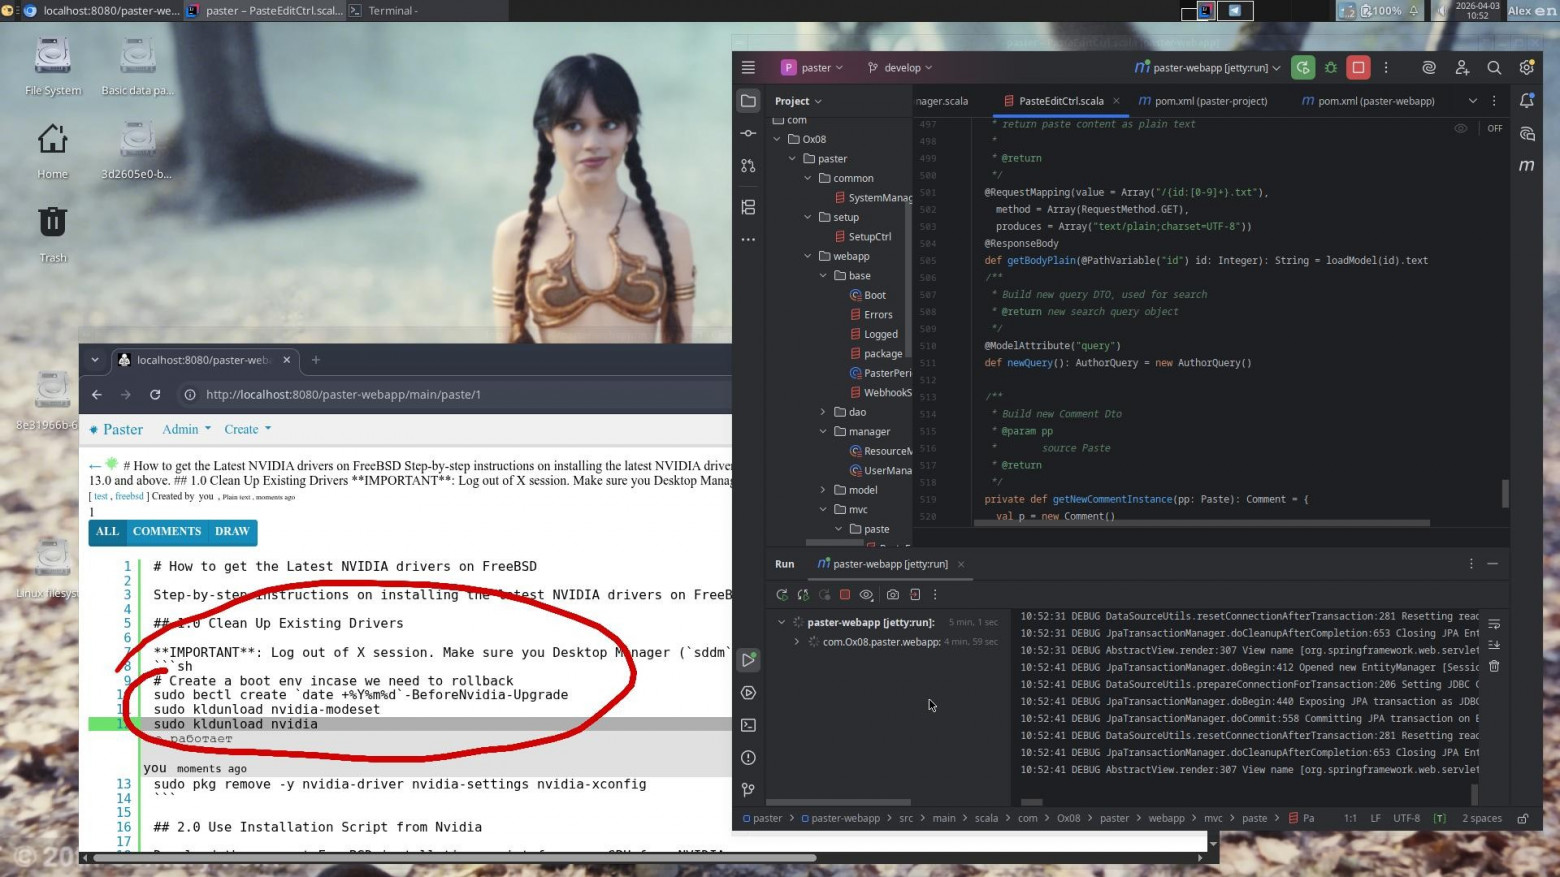Open the Structure tool window icon
The width and height of the screenshot is (1560, 877).
[x=748, y=207]
